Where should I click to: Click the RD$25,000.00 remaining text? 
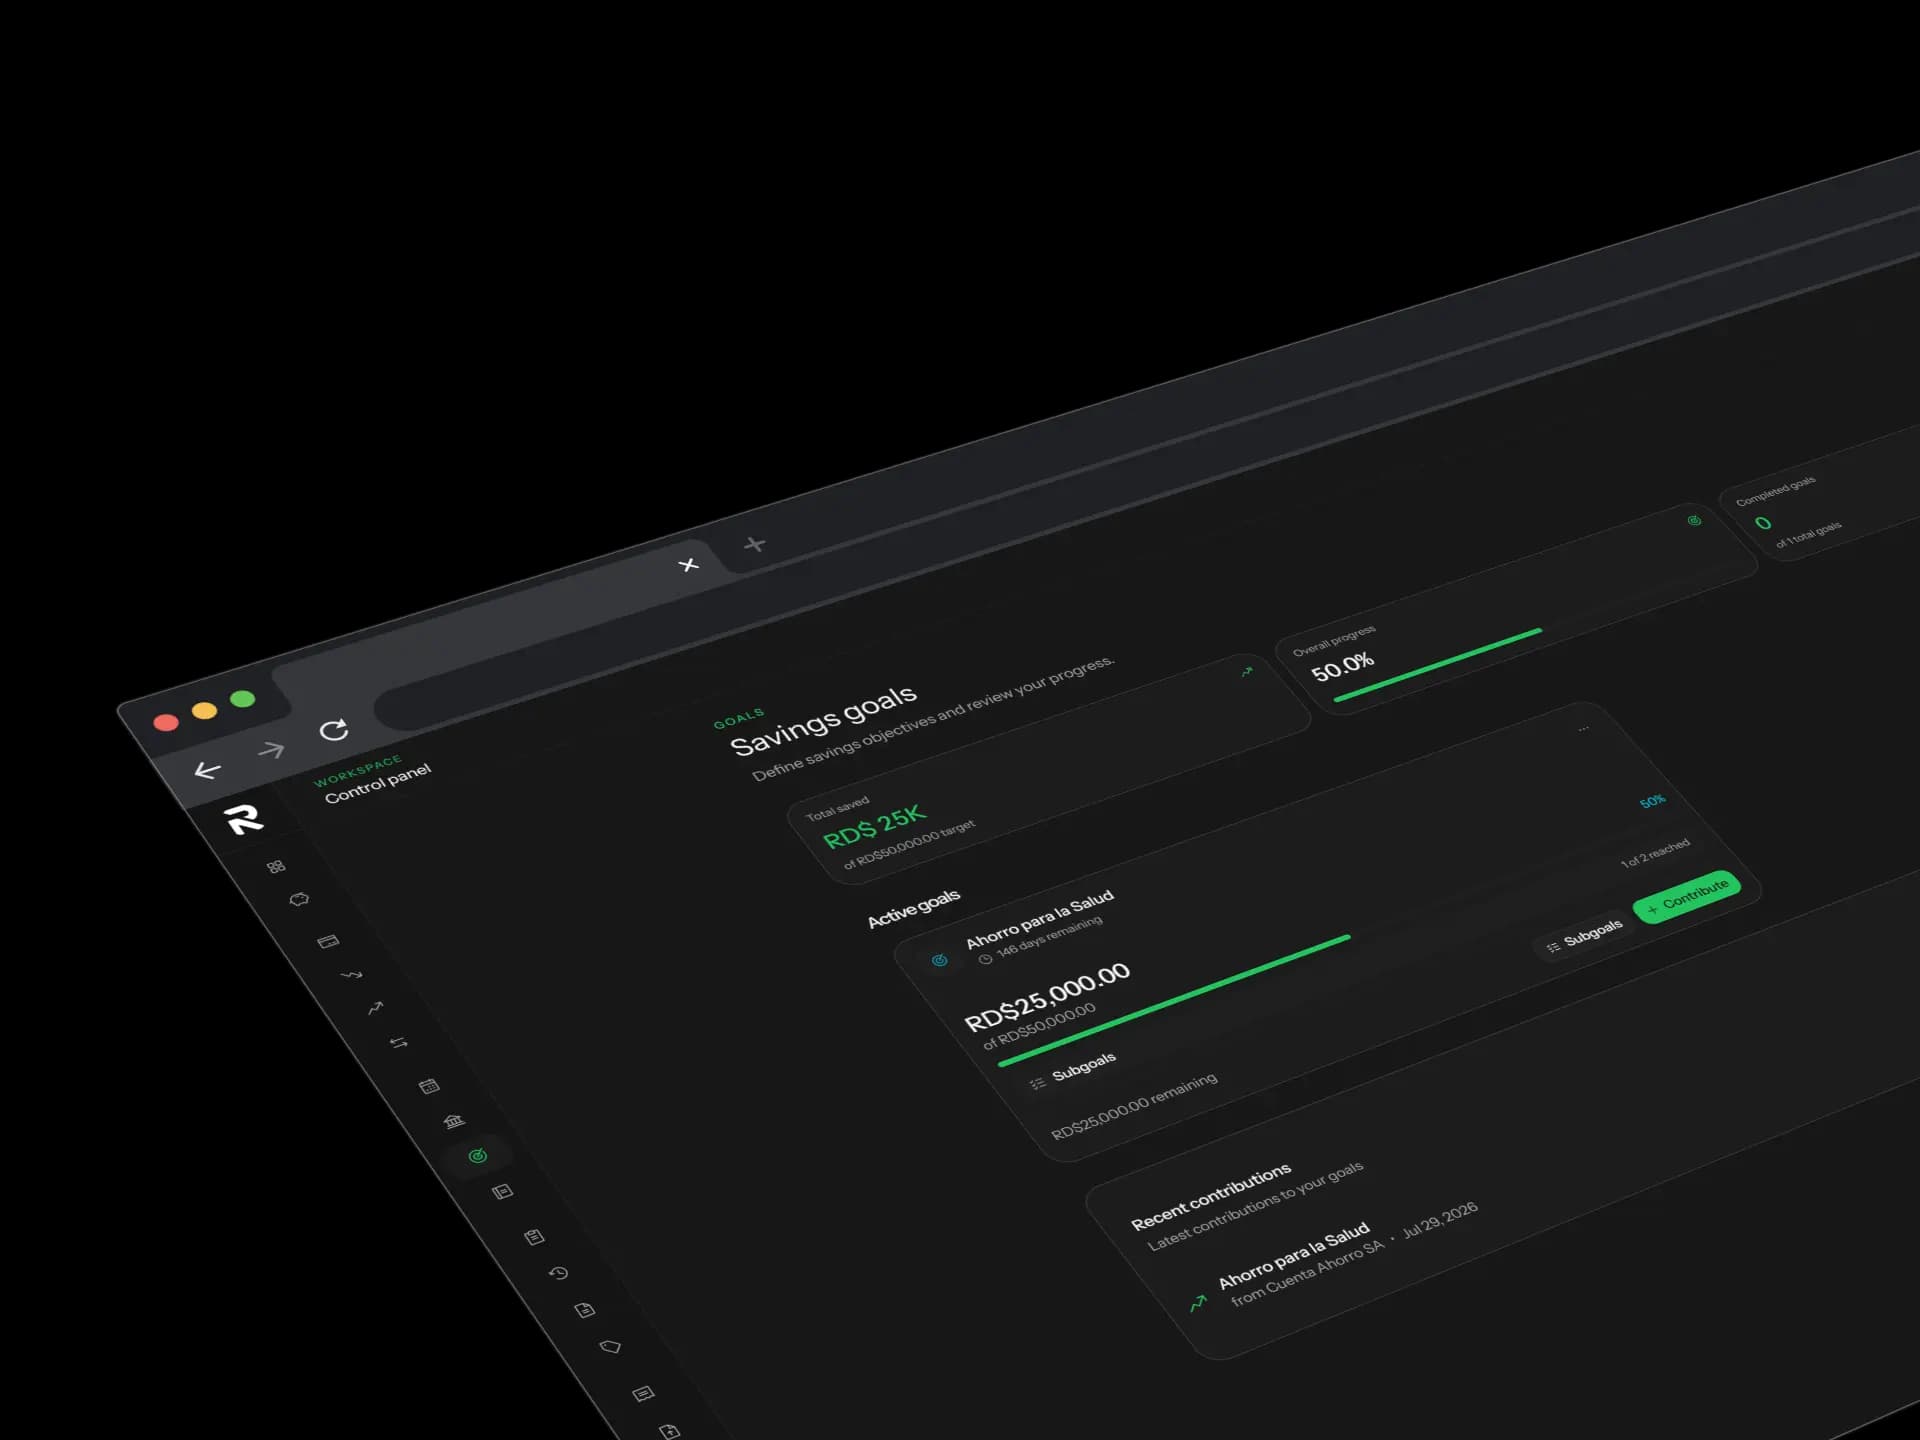coord(1134,1105)
